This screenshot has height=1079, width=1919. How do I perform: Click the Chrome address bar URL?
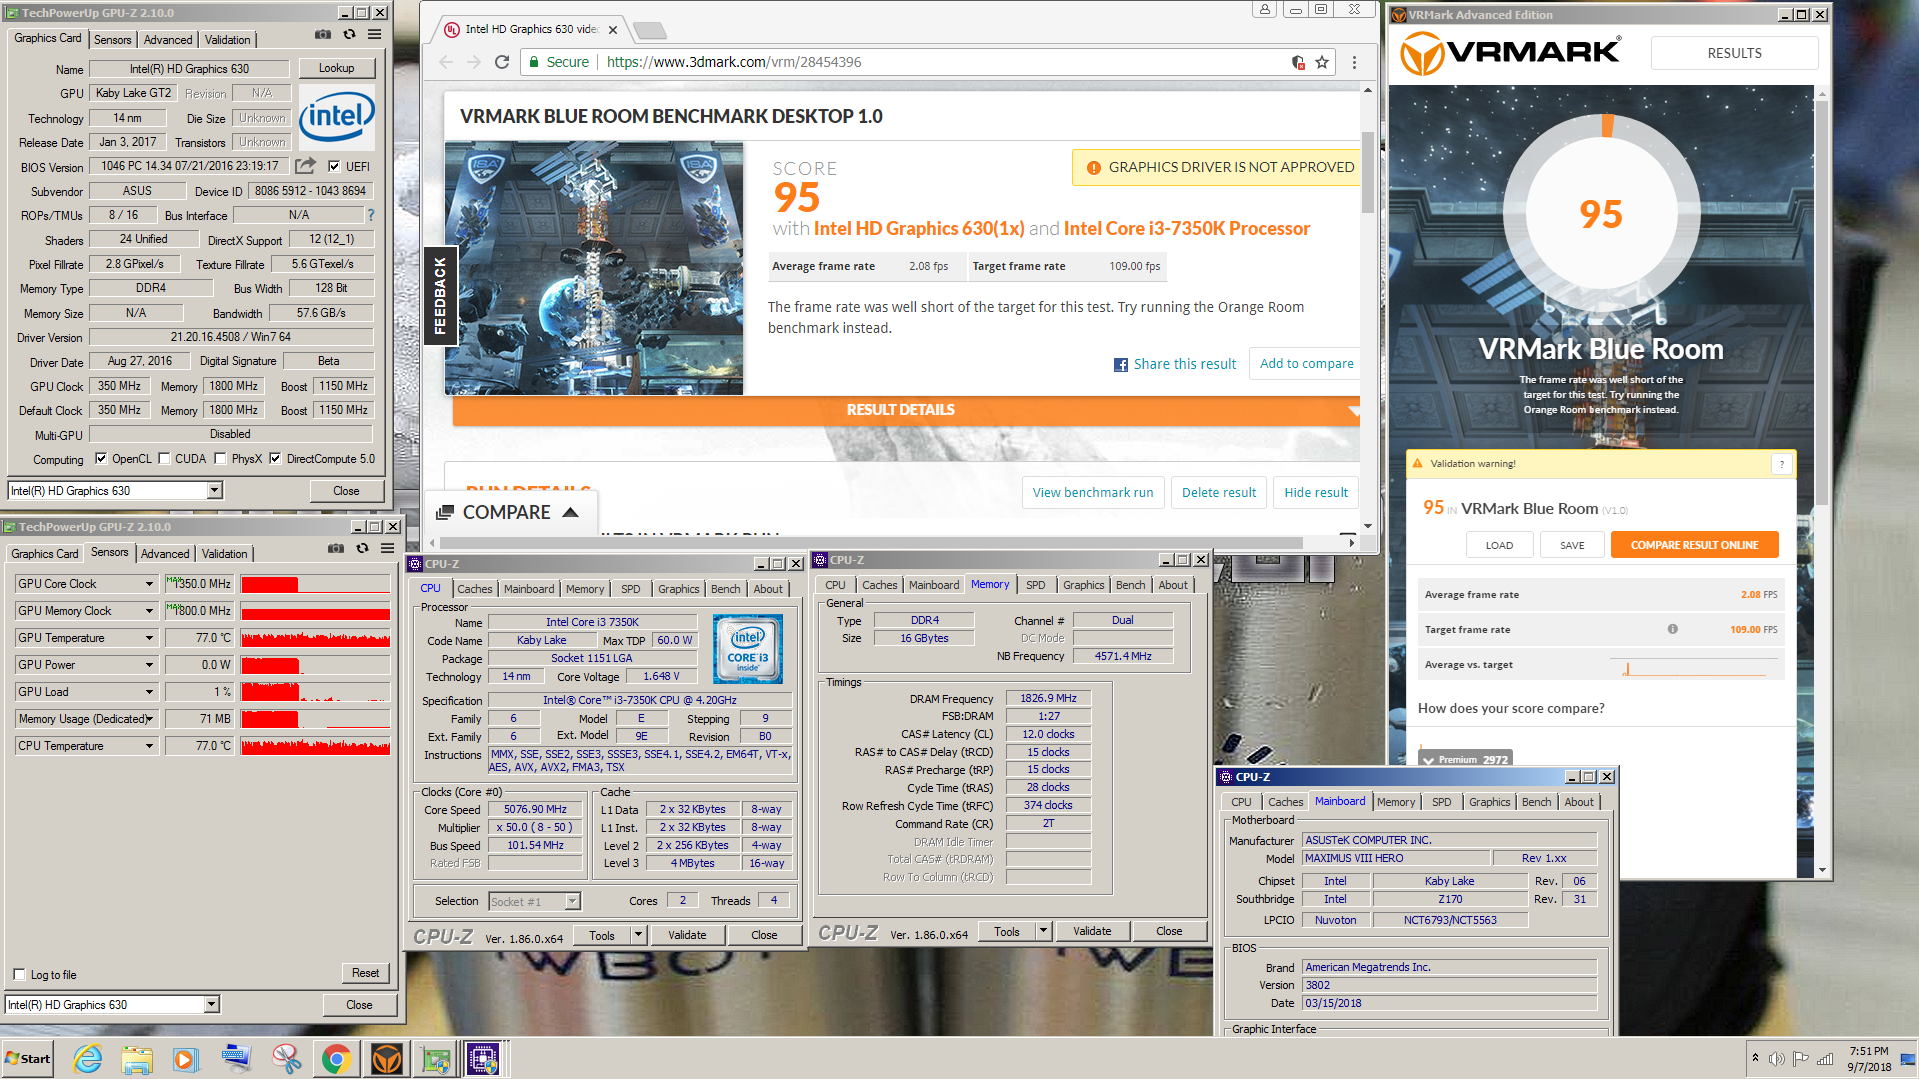point(734,62)
